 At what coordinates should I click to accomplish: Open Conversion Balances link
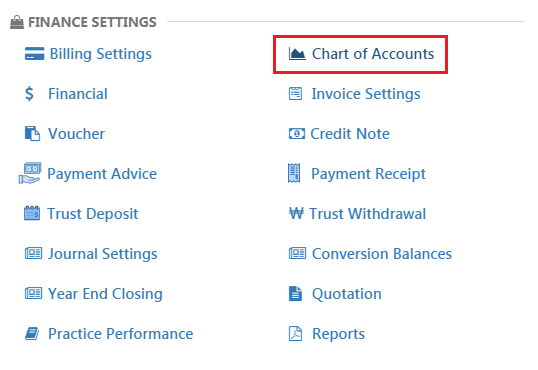382,254
